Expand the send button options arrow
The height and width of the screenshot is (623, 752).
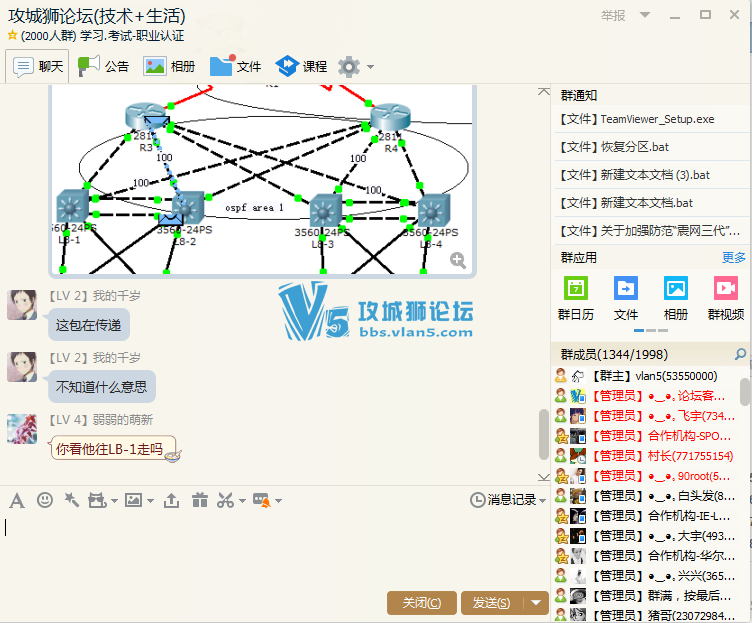pos(537,602)
